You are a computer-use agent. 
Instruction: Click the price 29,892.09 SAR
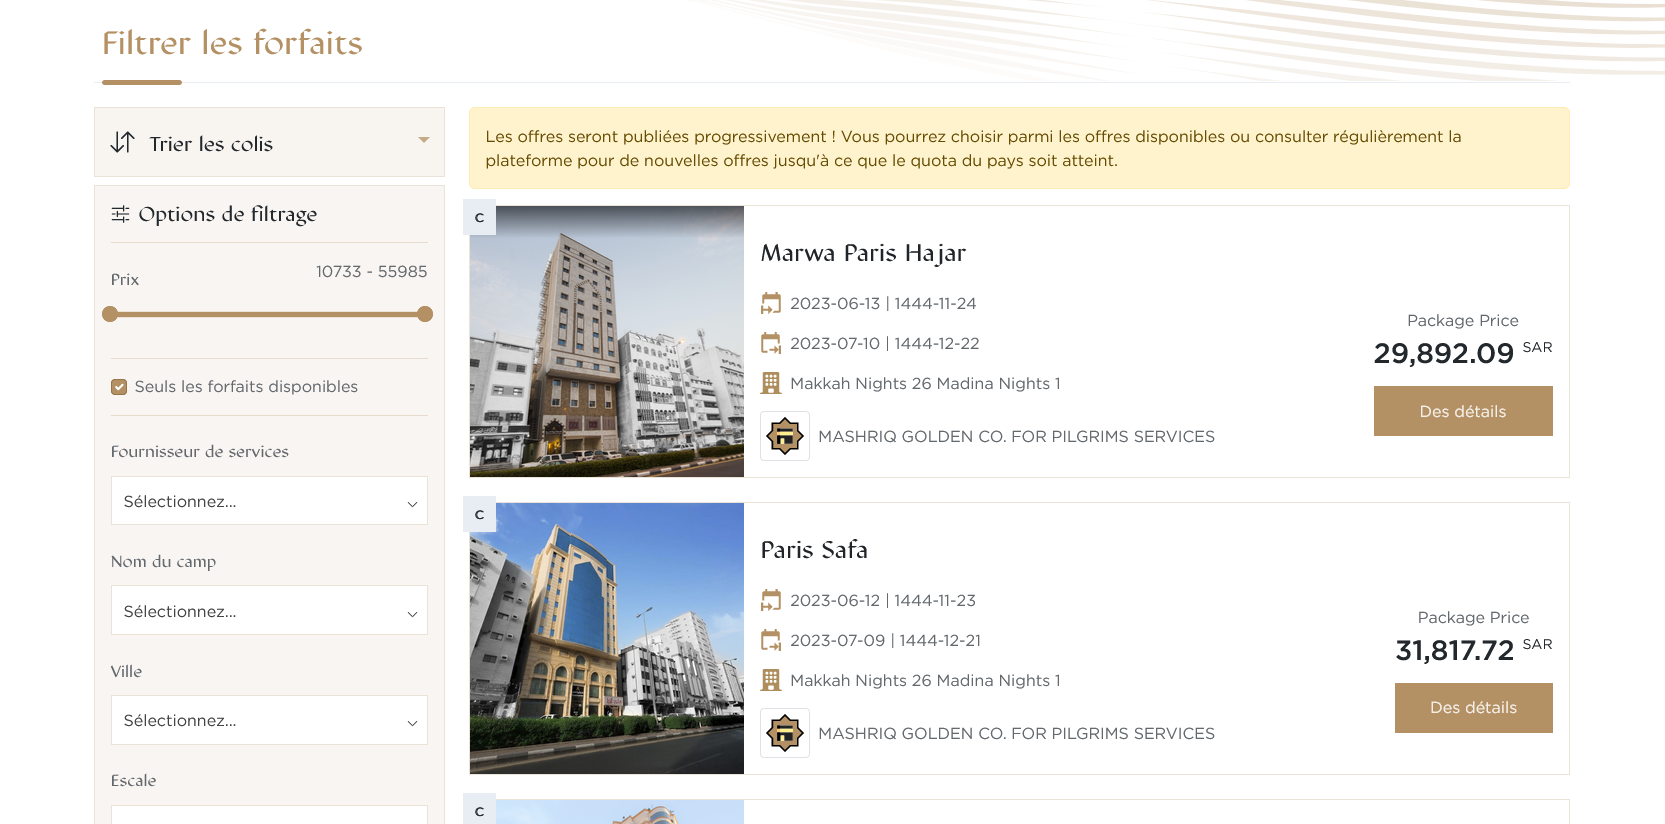[1463, 353]
